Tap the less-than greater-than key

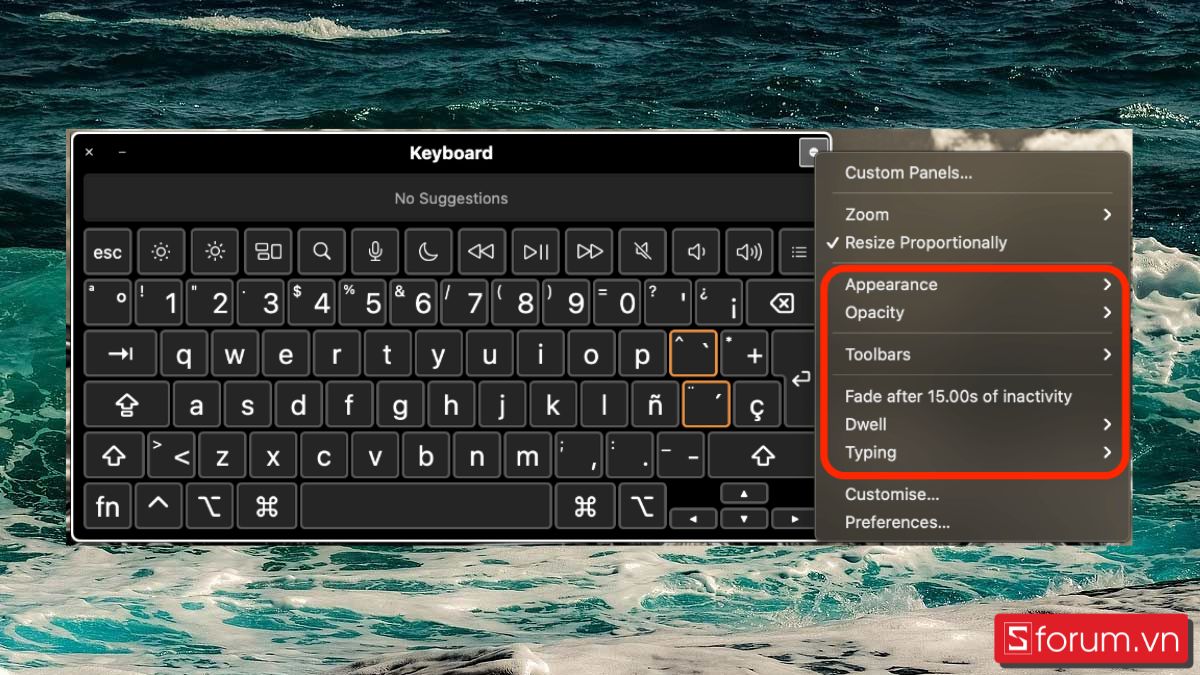pos(171,456)
